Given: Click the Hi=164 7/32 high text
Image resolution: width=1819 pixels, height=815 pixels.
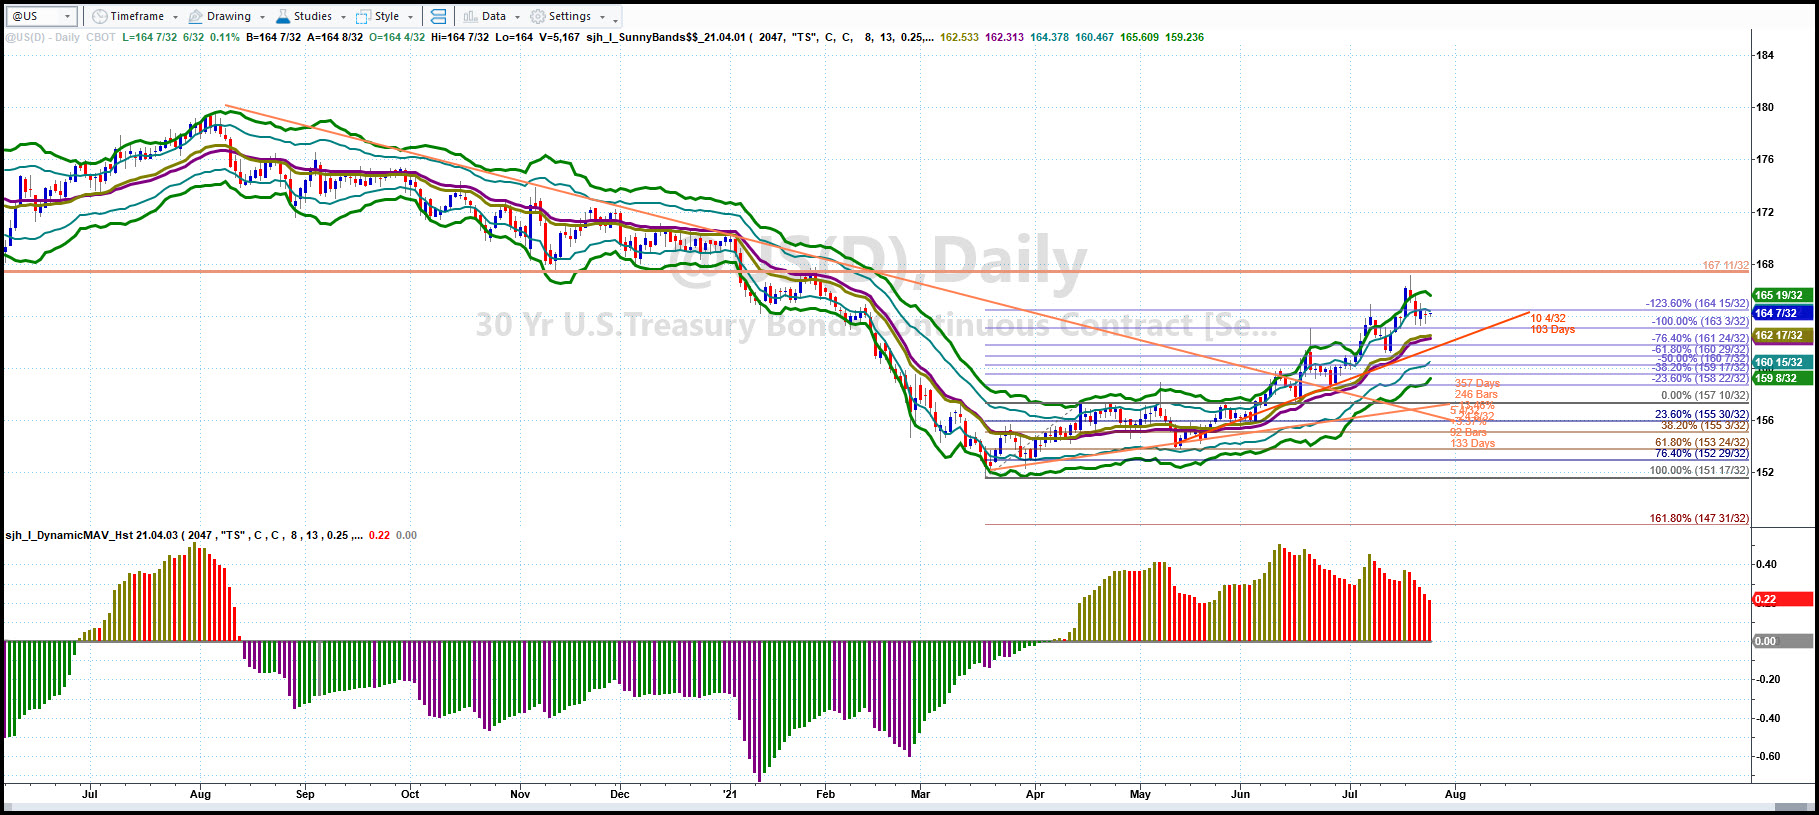Looking at the screenshot, I should (460, 37).
